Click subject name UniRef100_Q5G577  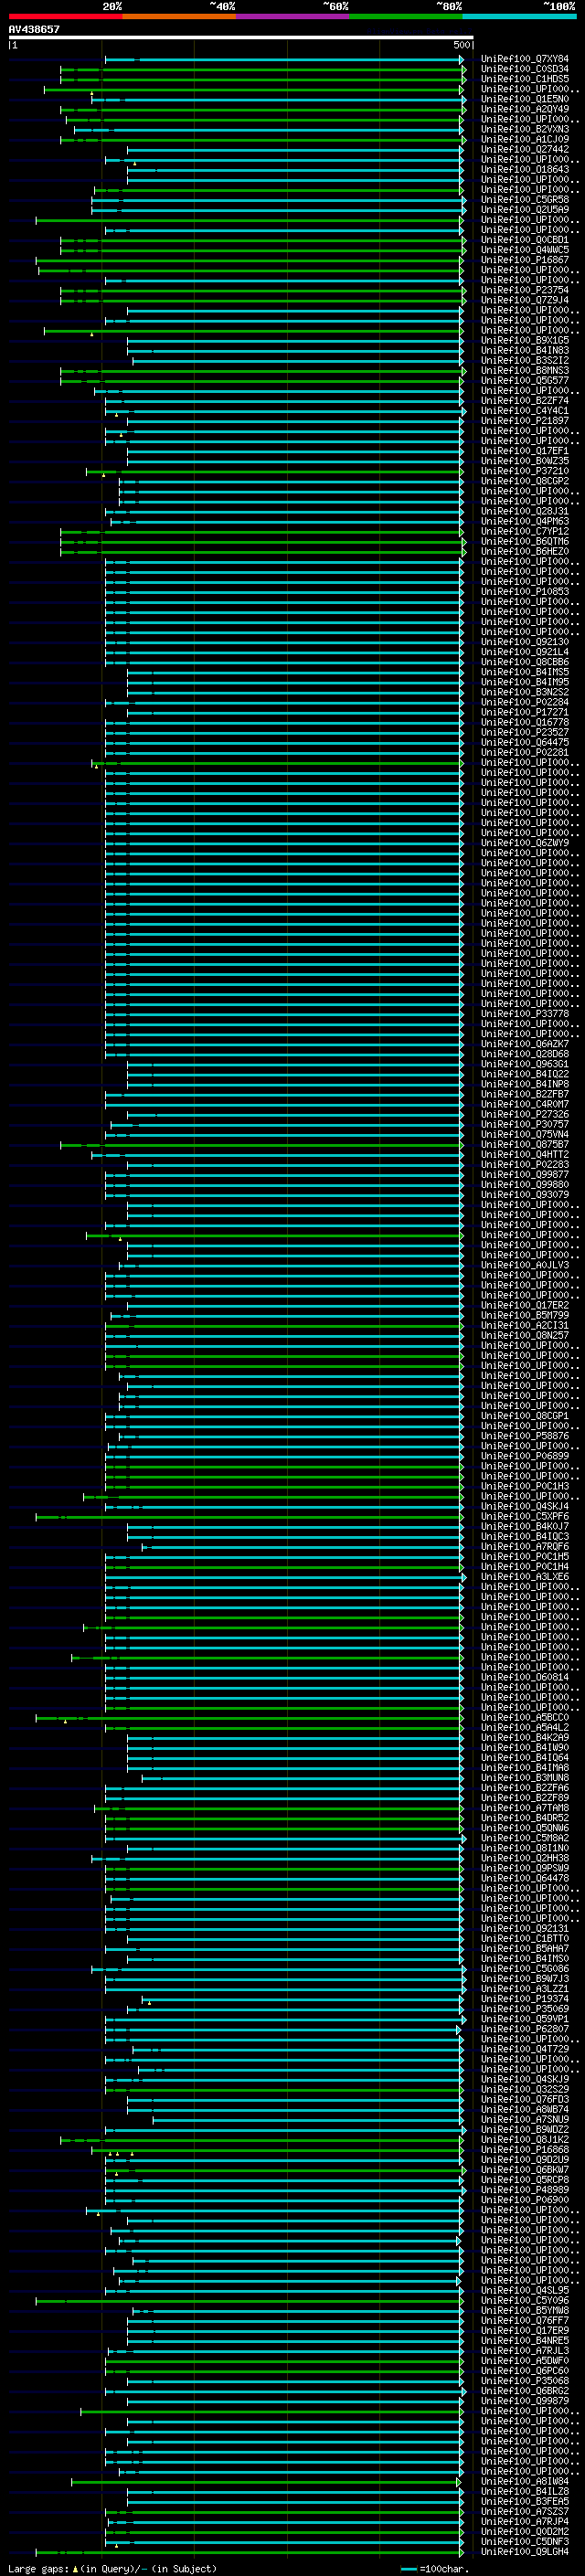[x=525, y=380]
